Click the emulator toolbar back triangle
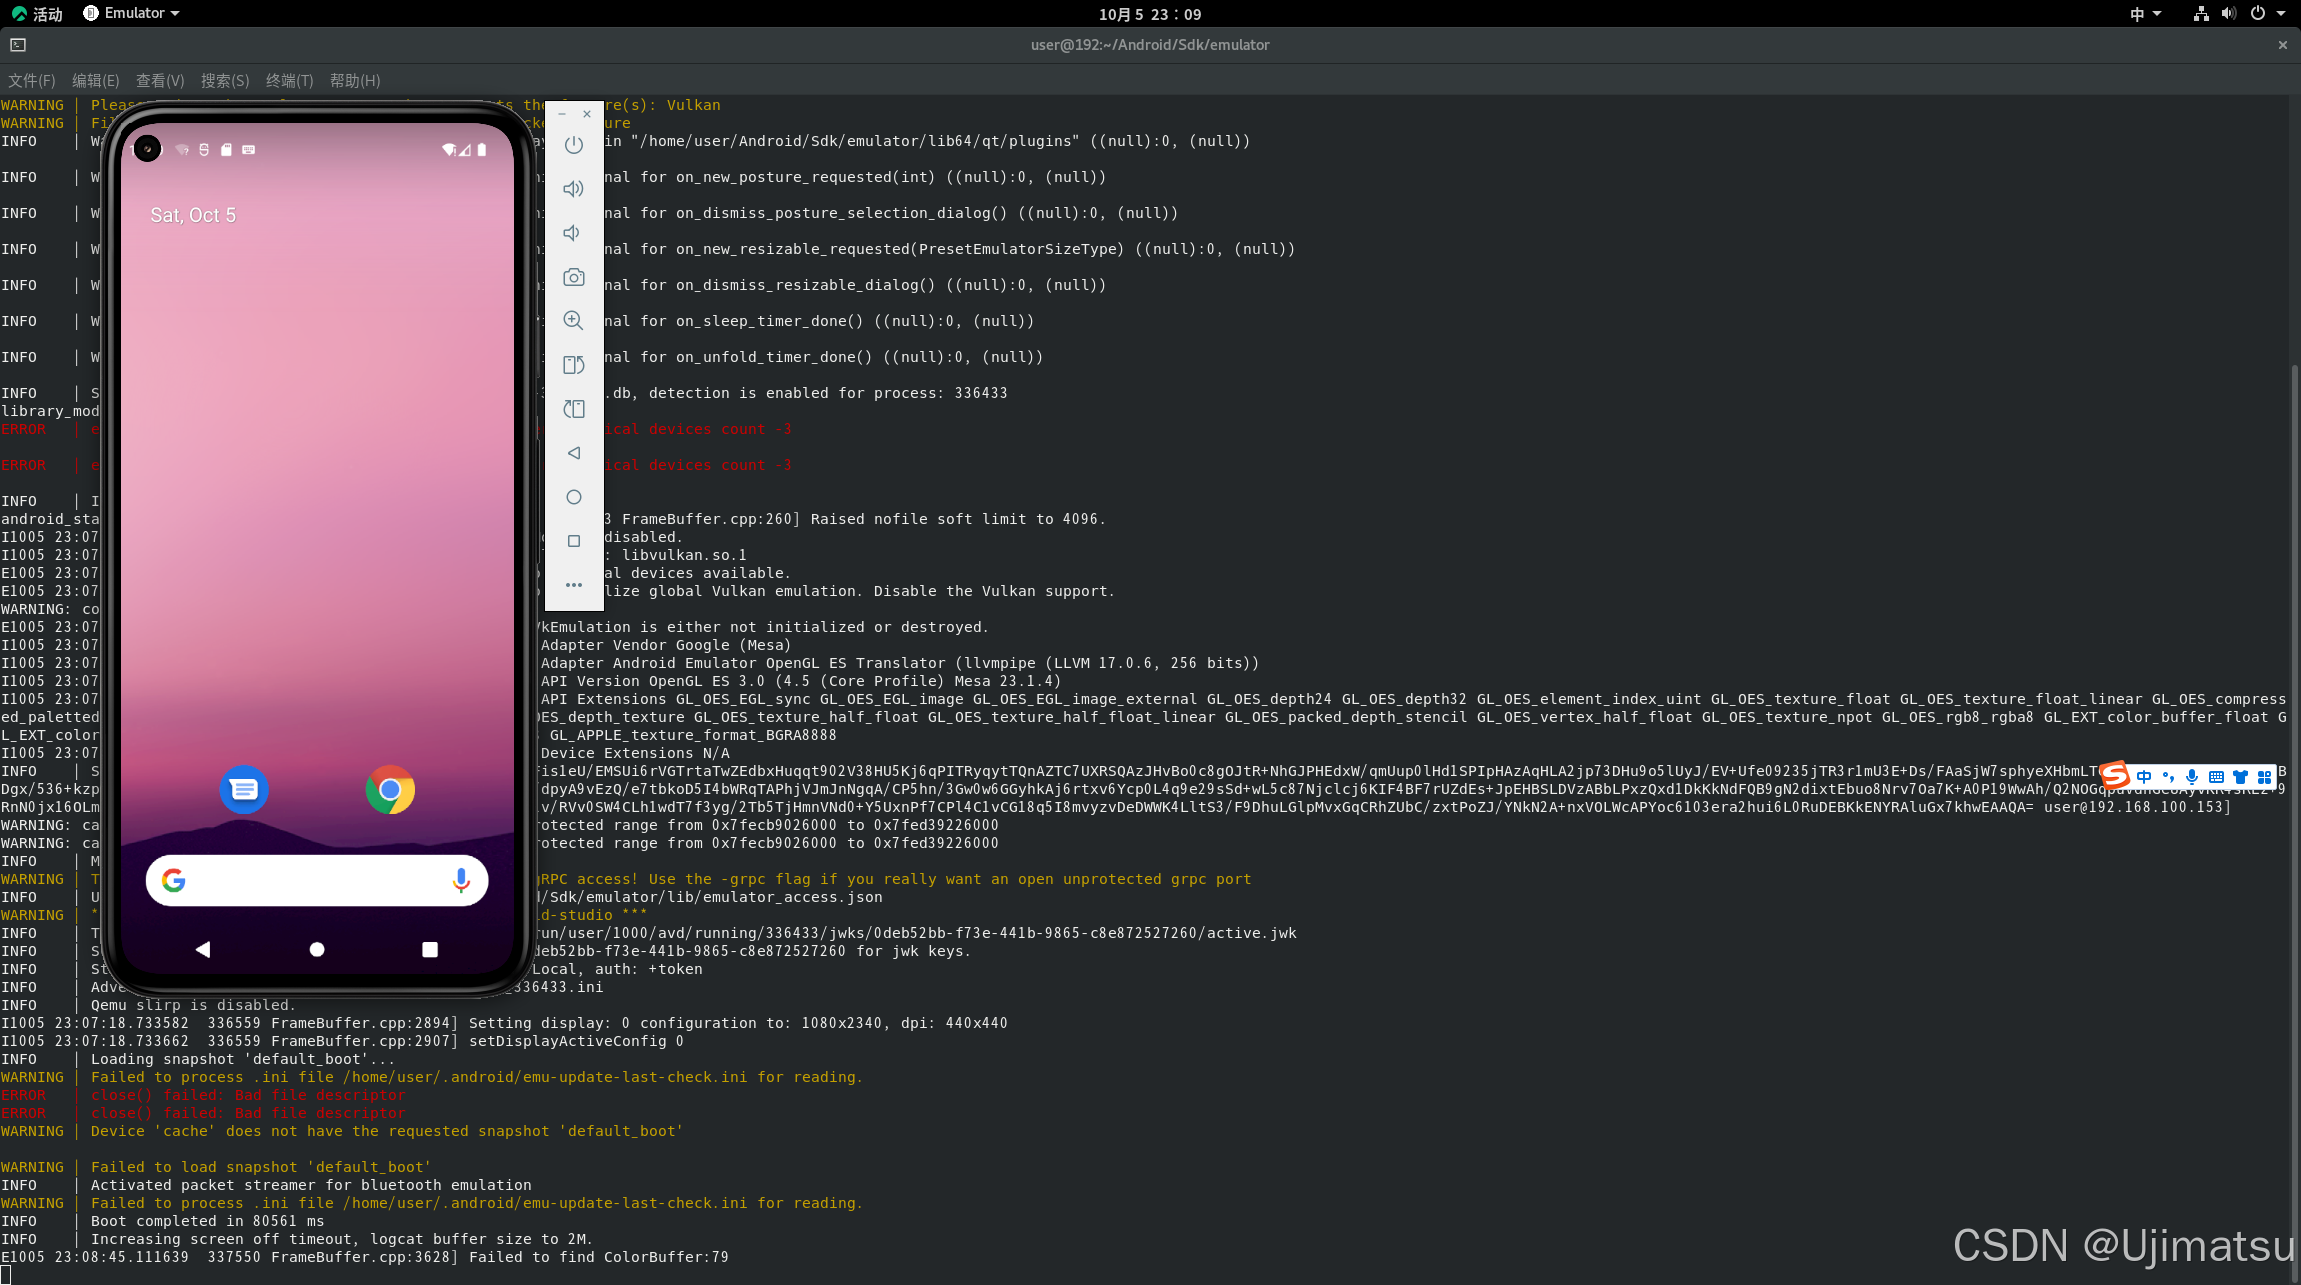Viewport: 2301px width, 1285px height. (573, 453)
